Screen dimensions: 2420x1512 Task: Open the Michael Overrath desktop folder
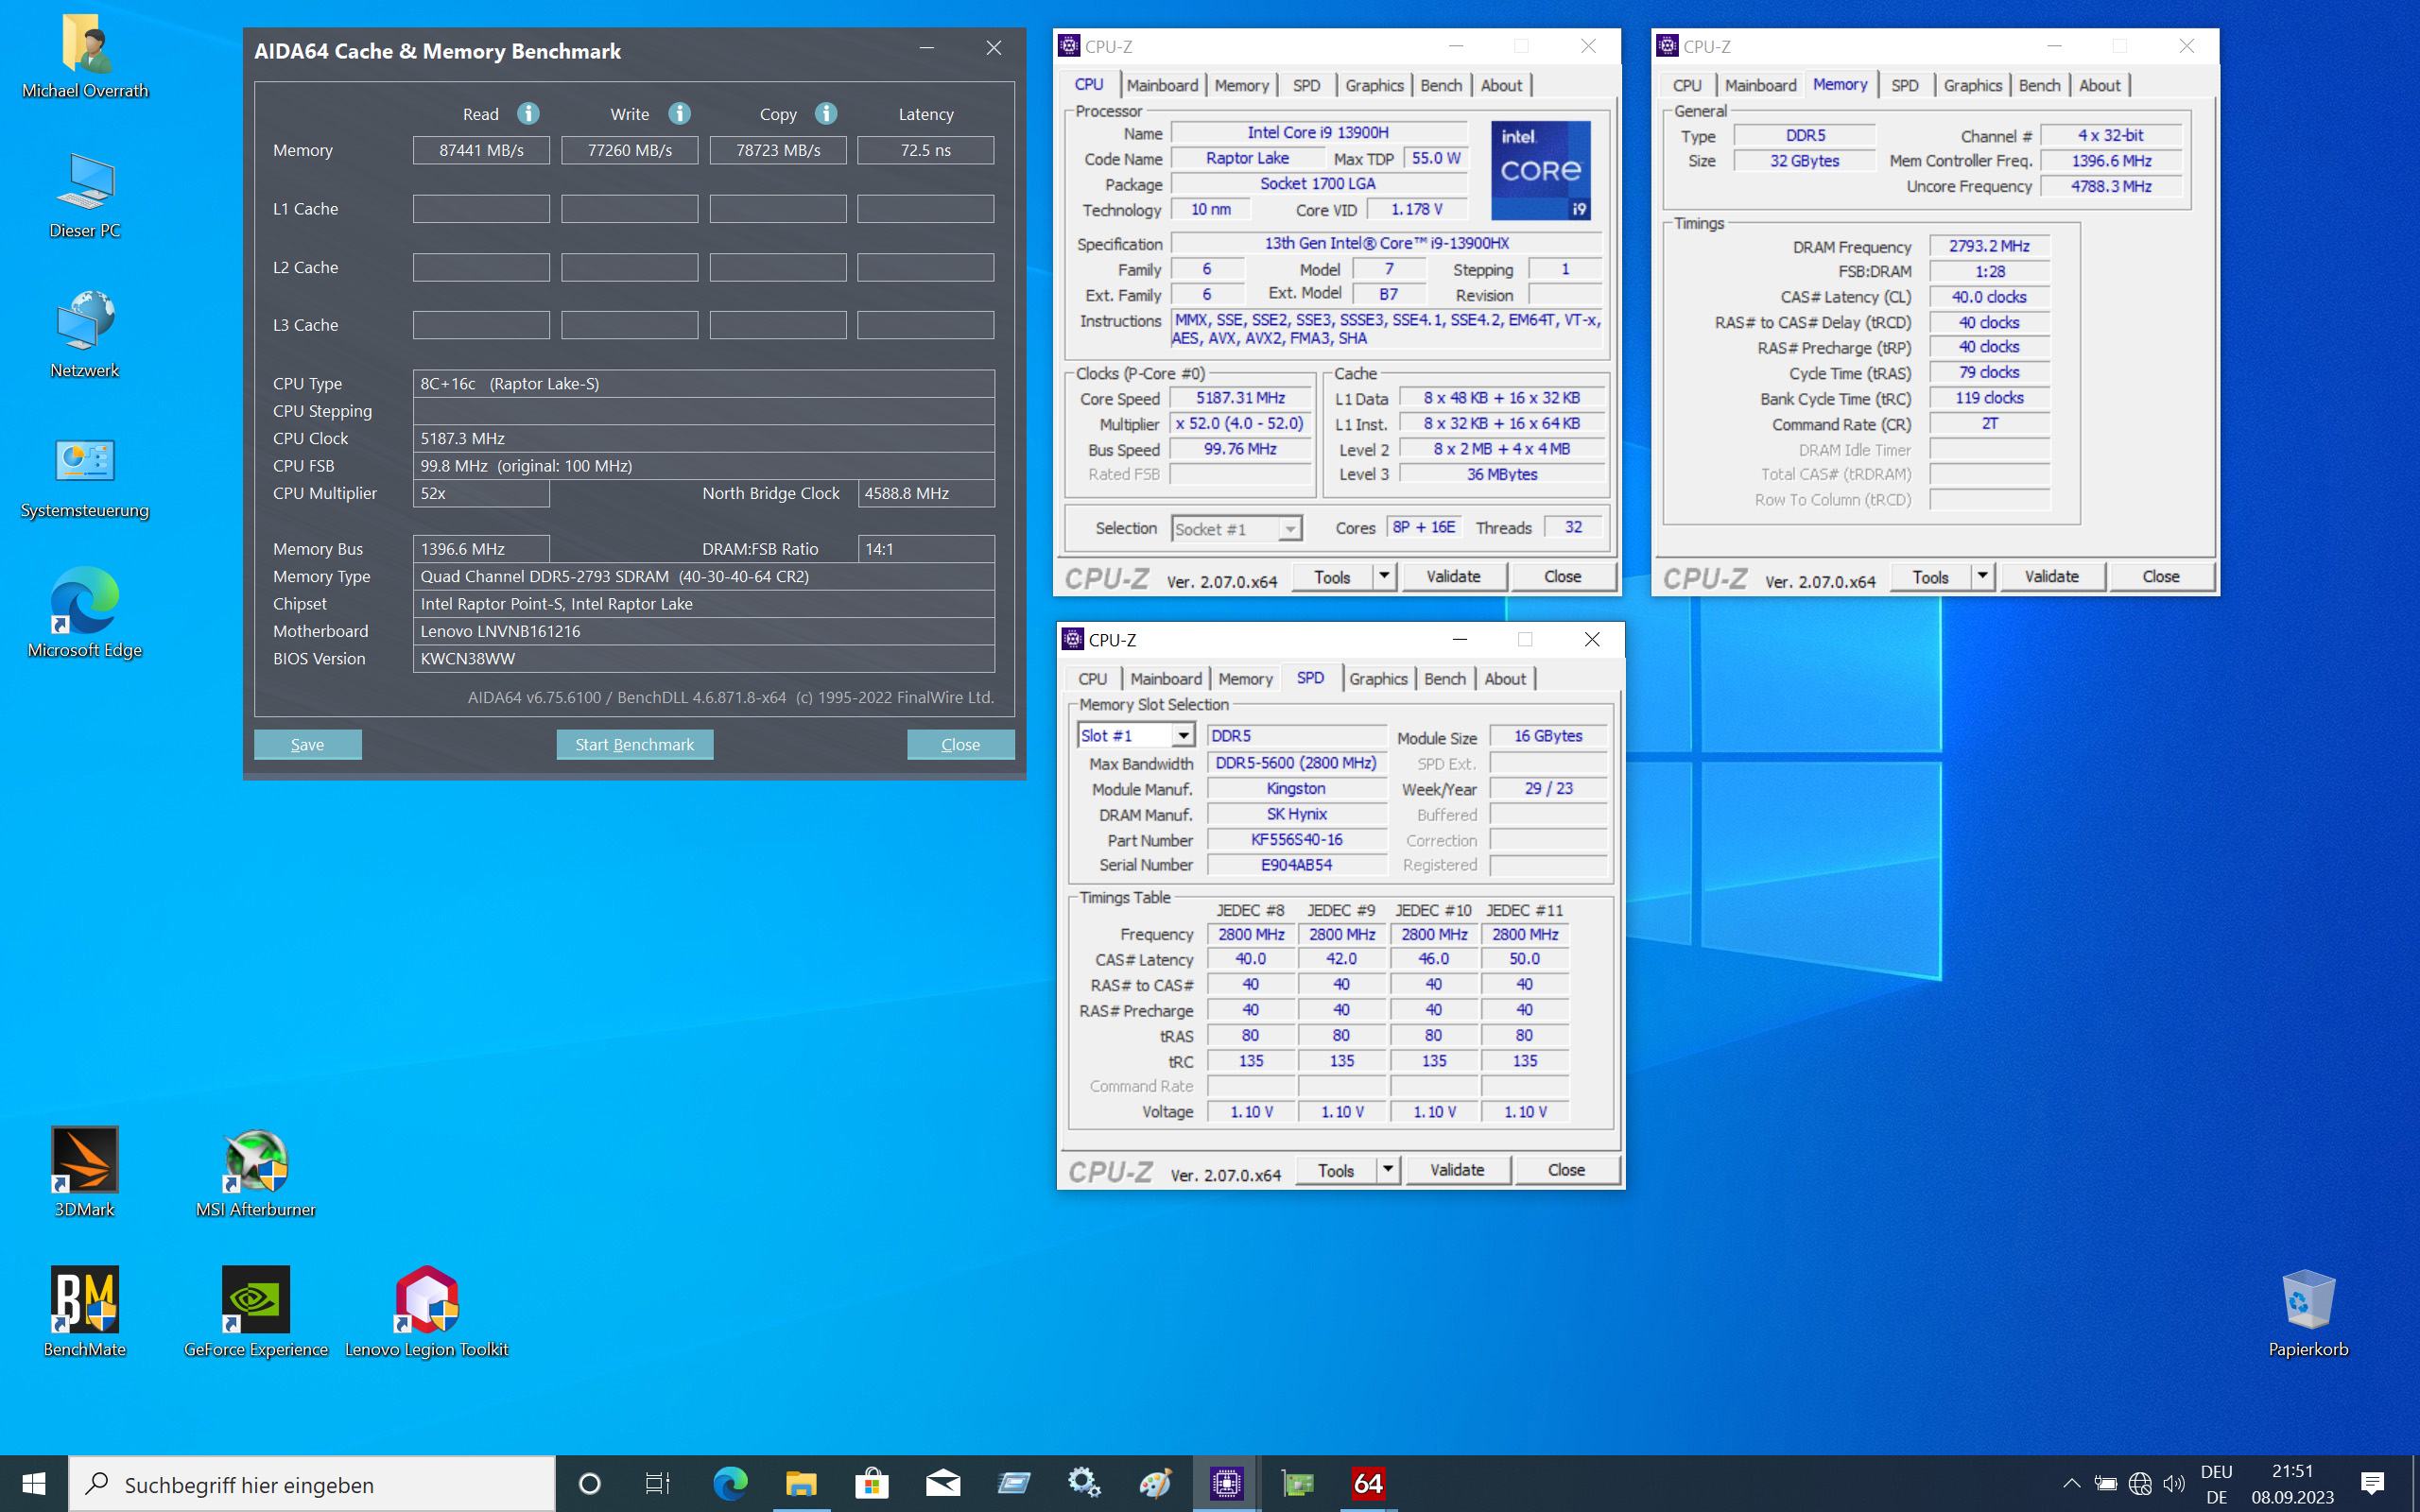(x=85, y=56)
